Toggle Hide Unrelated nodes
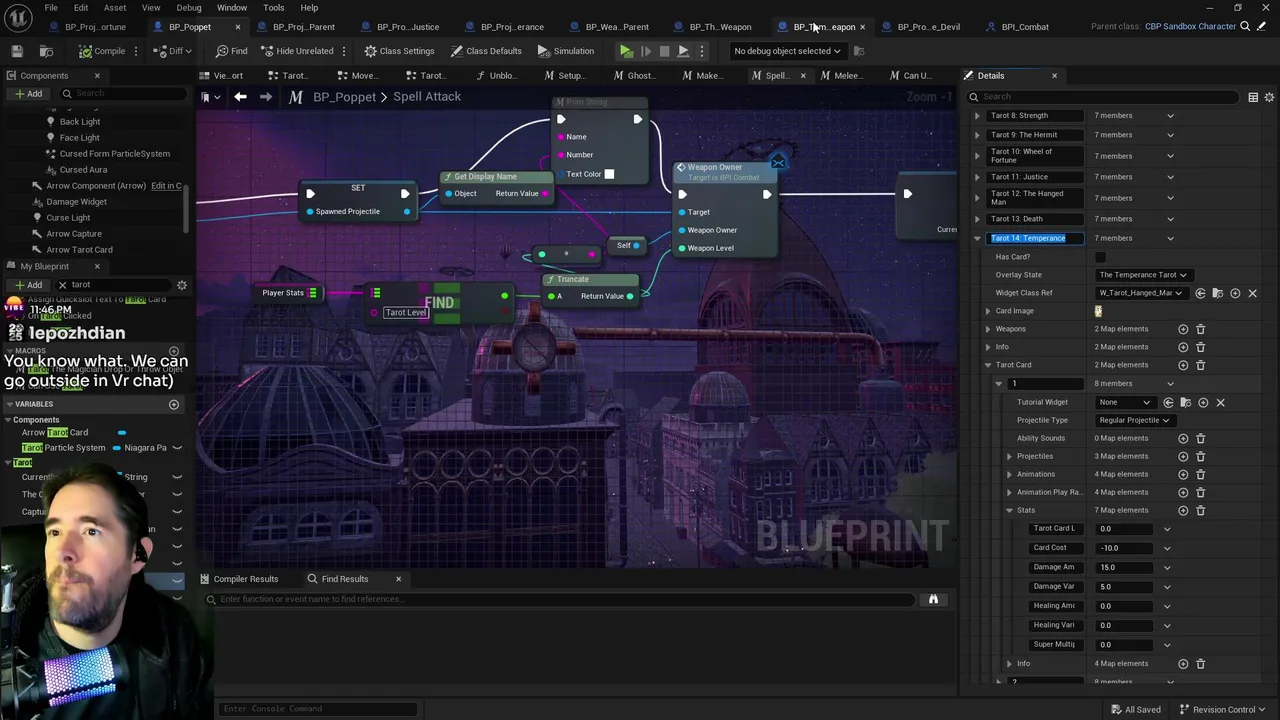 (298, 51)
